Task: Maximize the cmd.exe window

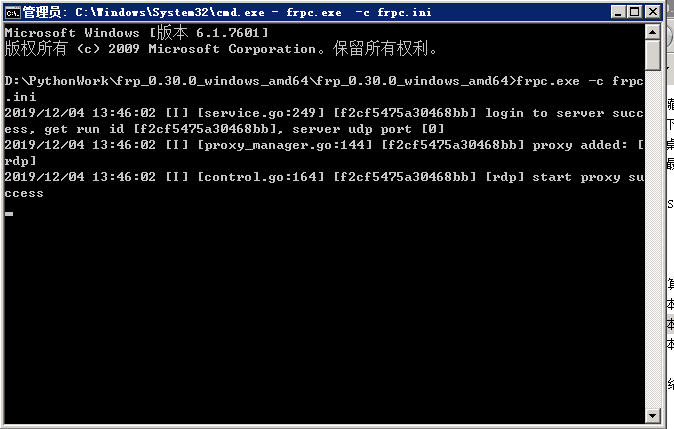Action: click(x=635, y=12)
